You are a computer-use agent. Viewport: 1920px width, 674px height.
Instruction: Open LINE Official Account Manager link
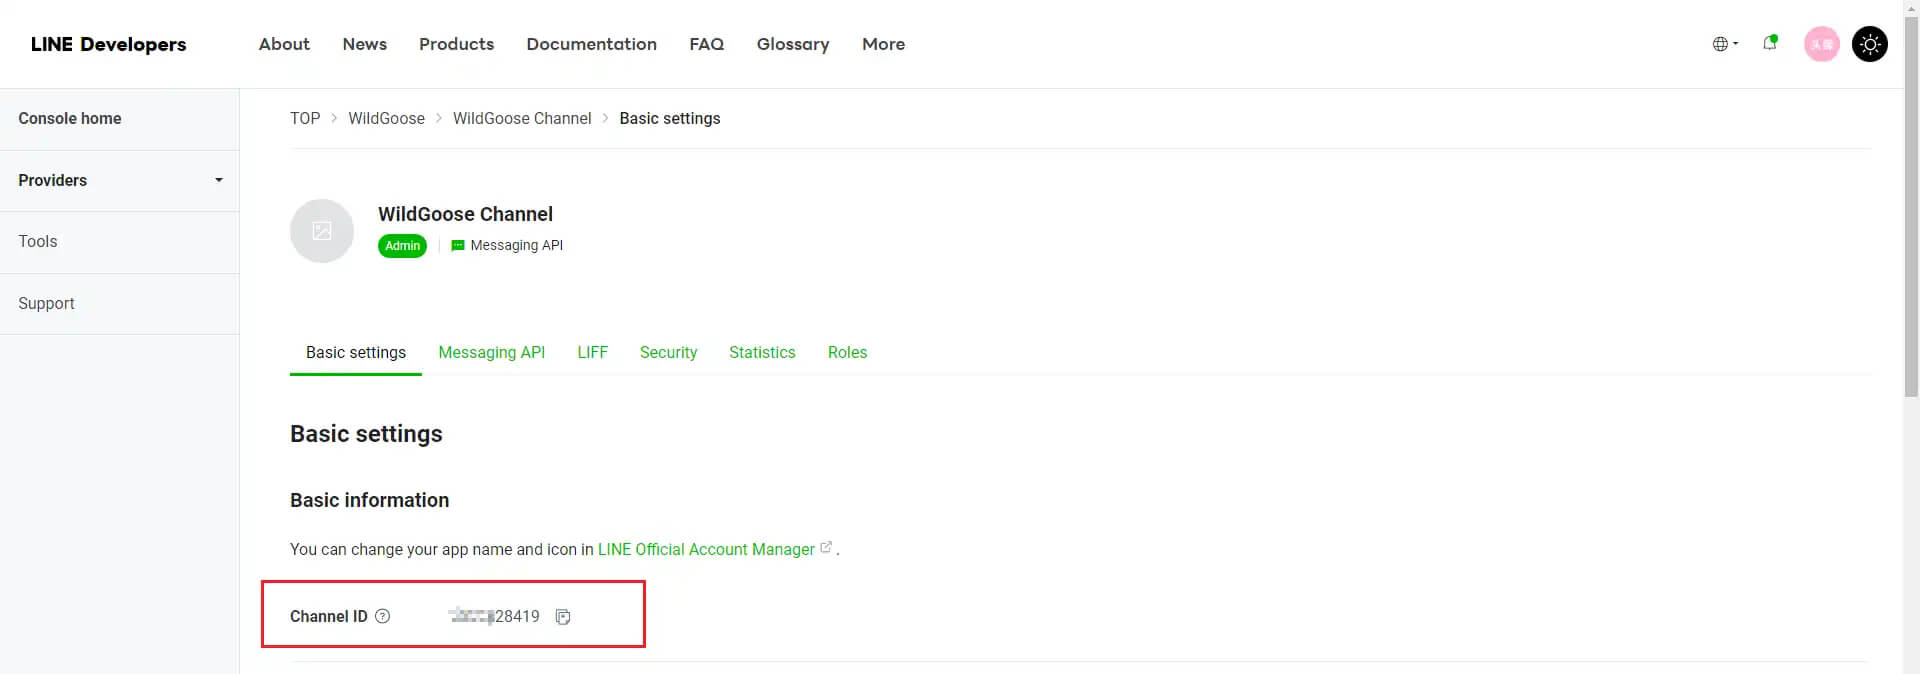(706, 549)
